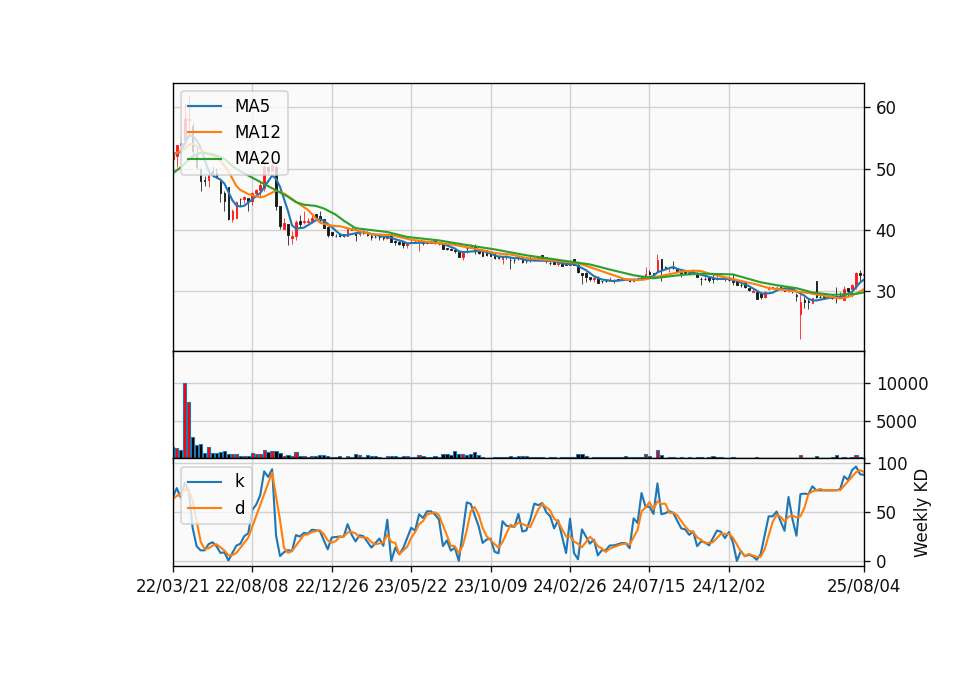
Task: Click the 23/10/09 date tick label
Action: (490, 586)
